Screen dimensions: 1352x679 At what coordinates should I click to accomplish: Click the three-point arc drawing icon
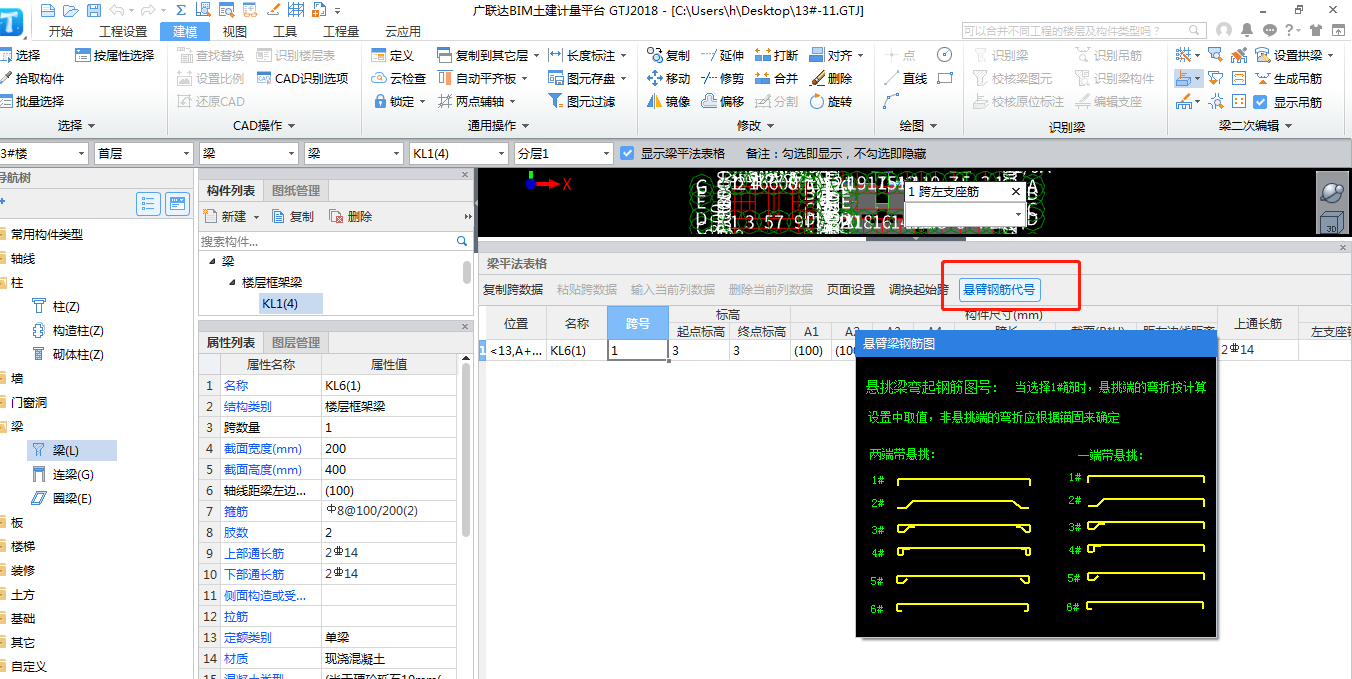tap(891, 101)
